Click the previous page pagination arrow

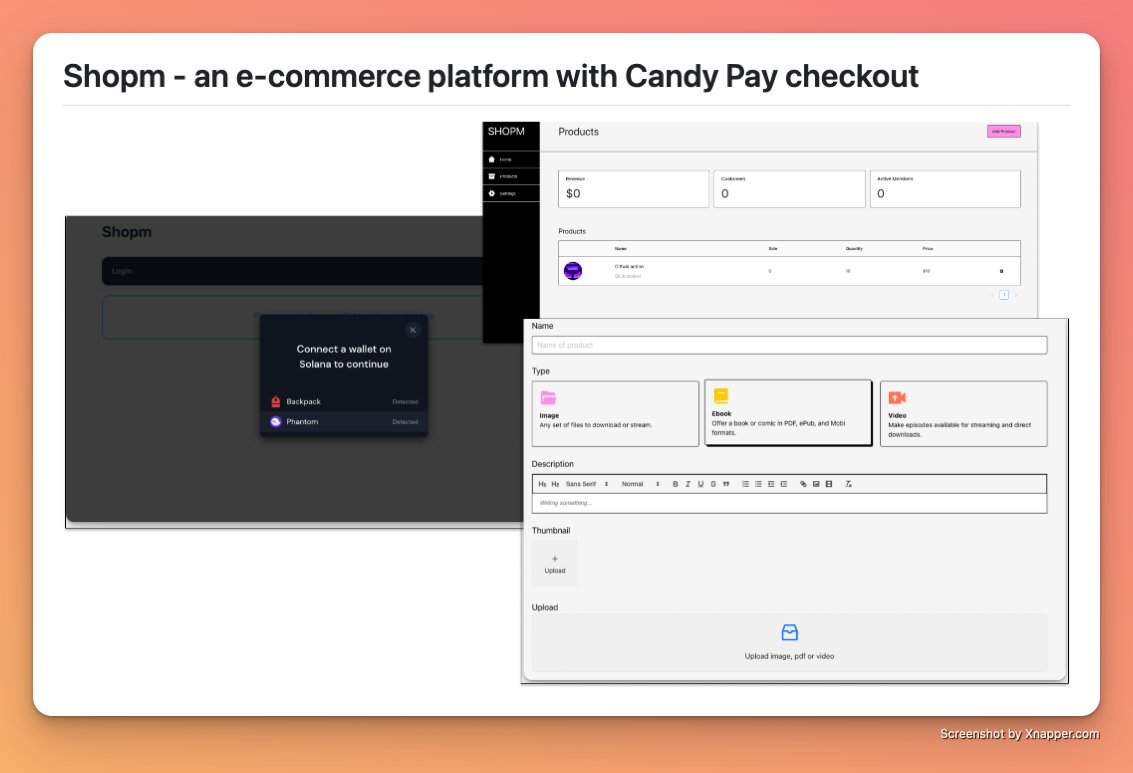(993, 295)
